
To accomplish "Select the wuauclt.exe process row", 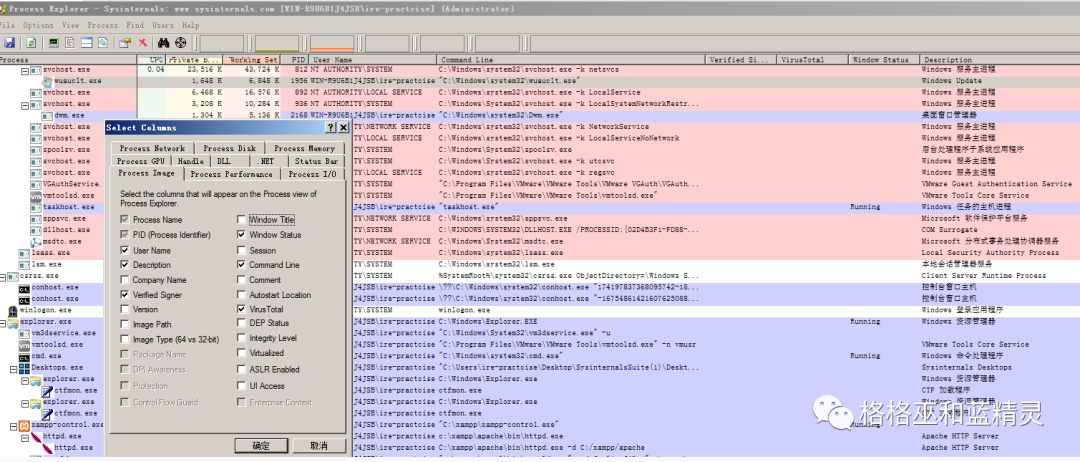I will [x=540, y=81].
